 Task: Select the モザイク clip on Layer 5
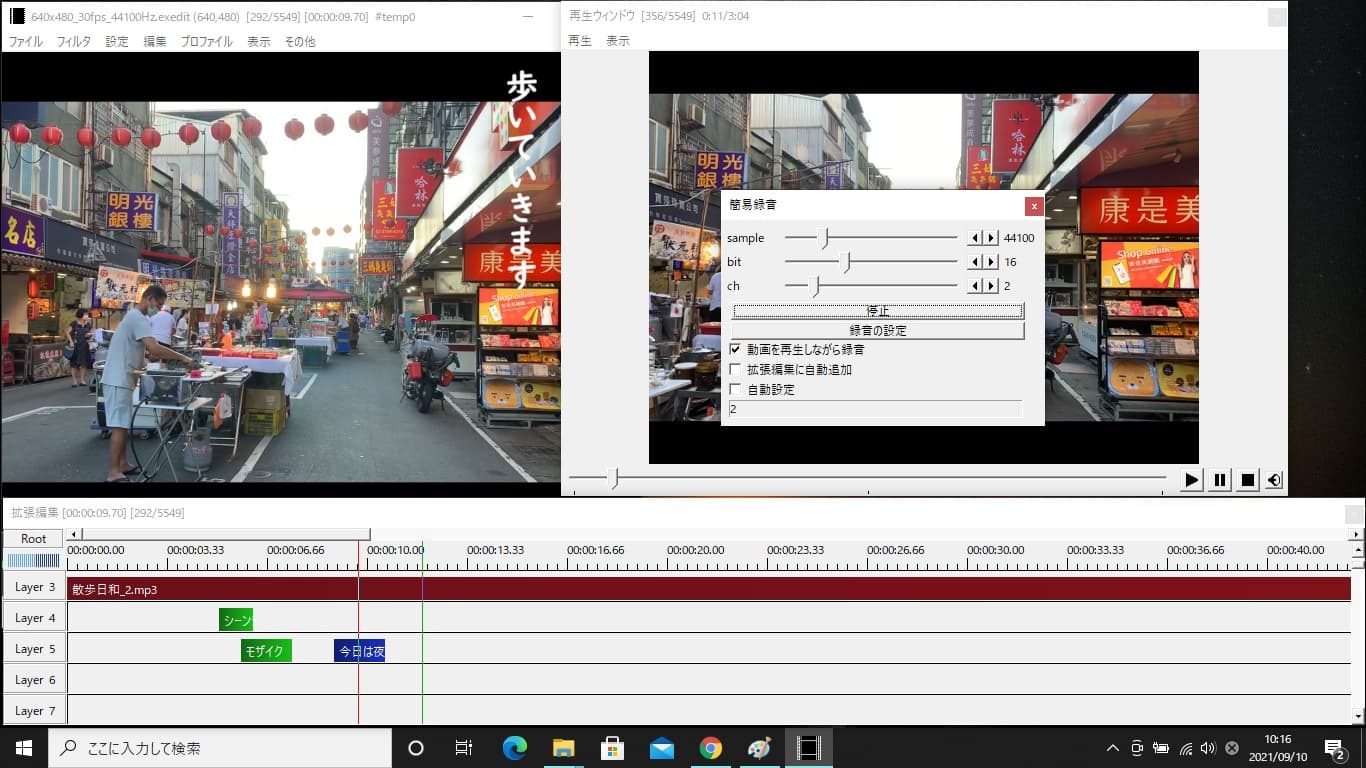pyautogui.click(x=266, y=651)
